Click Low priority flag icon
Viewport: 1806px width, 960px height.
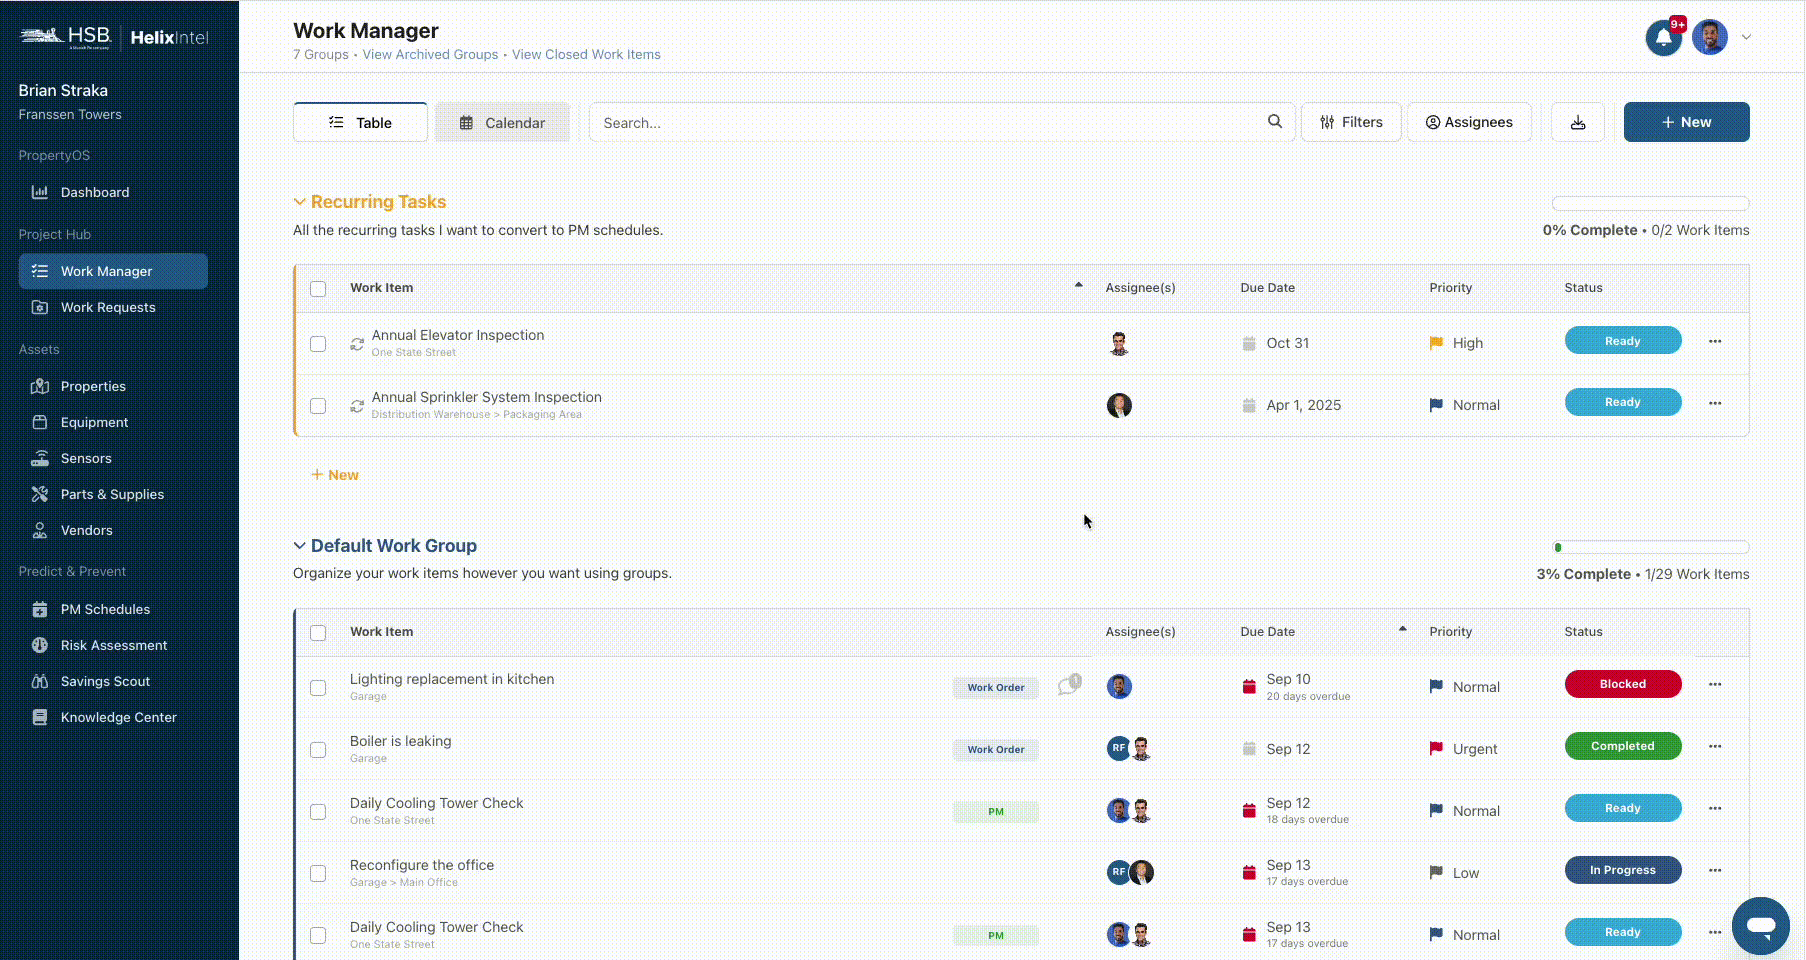tap(1436, 873)
